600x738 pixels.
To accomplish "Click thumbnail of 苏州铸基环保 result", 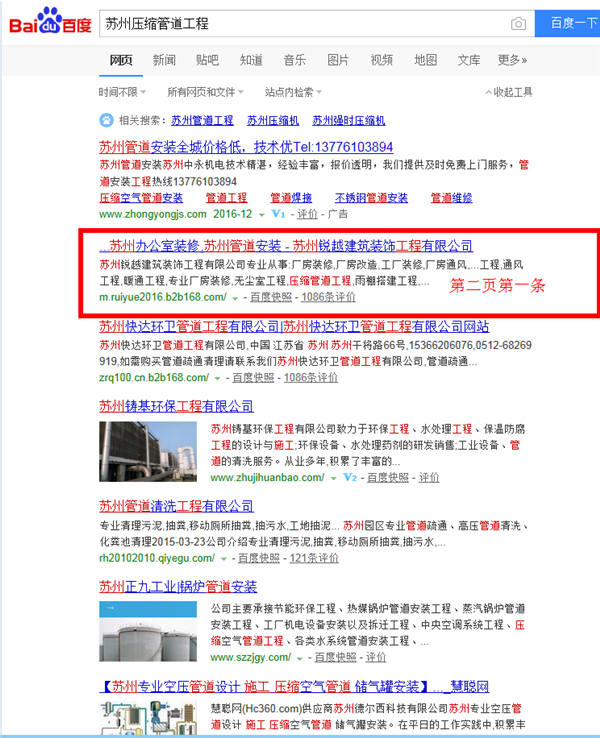I will (148, 451).
